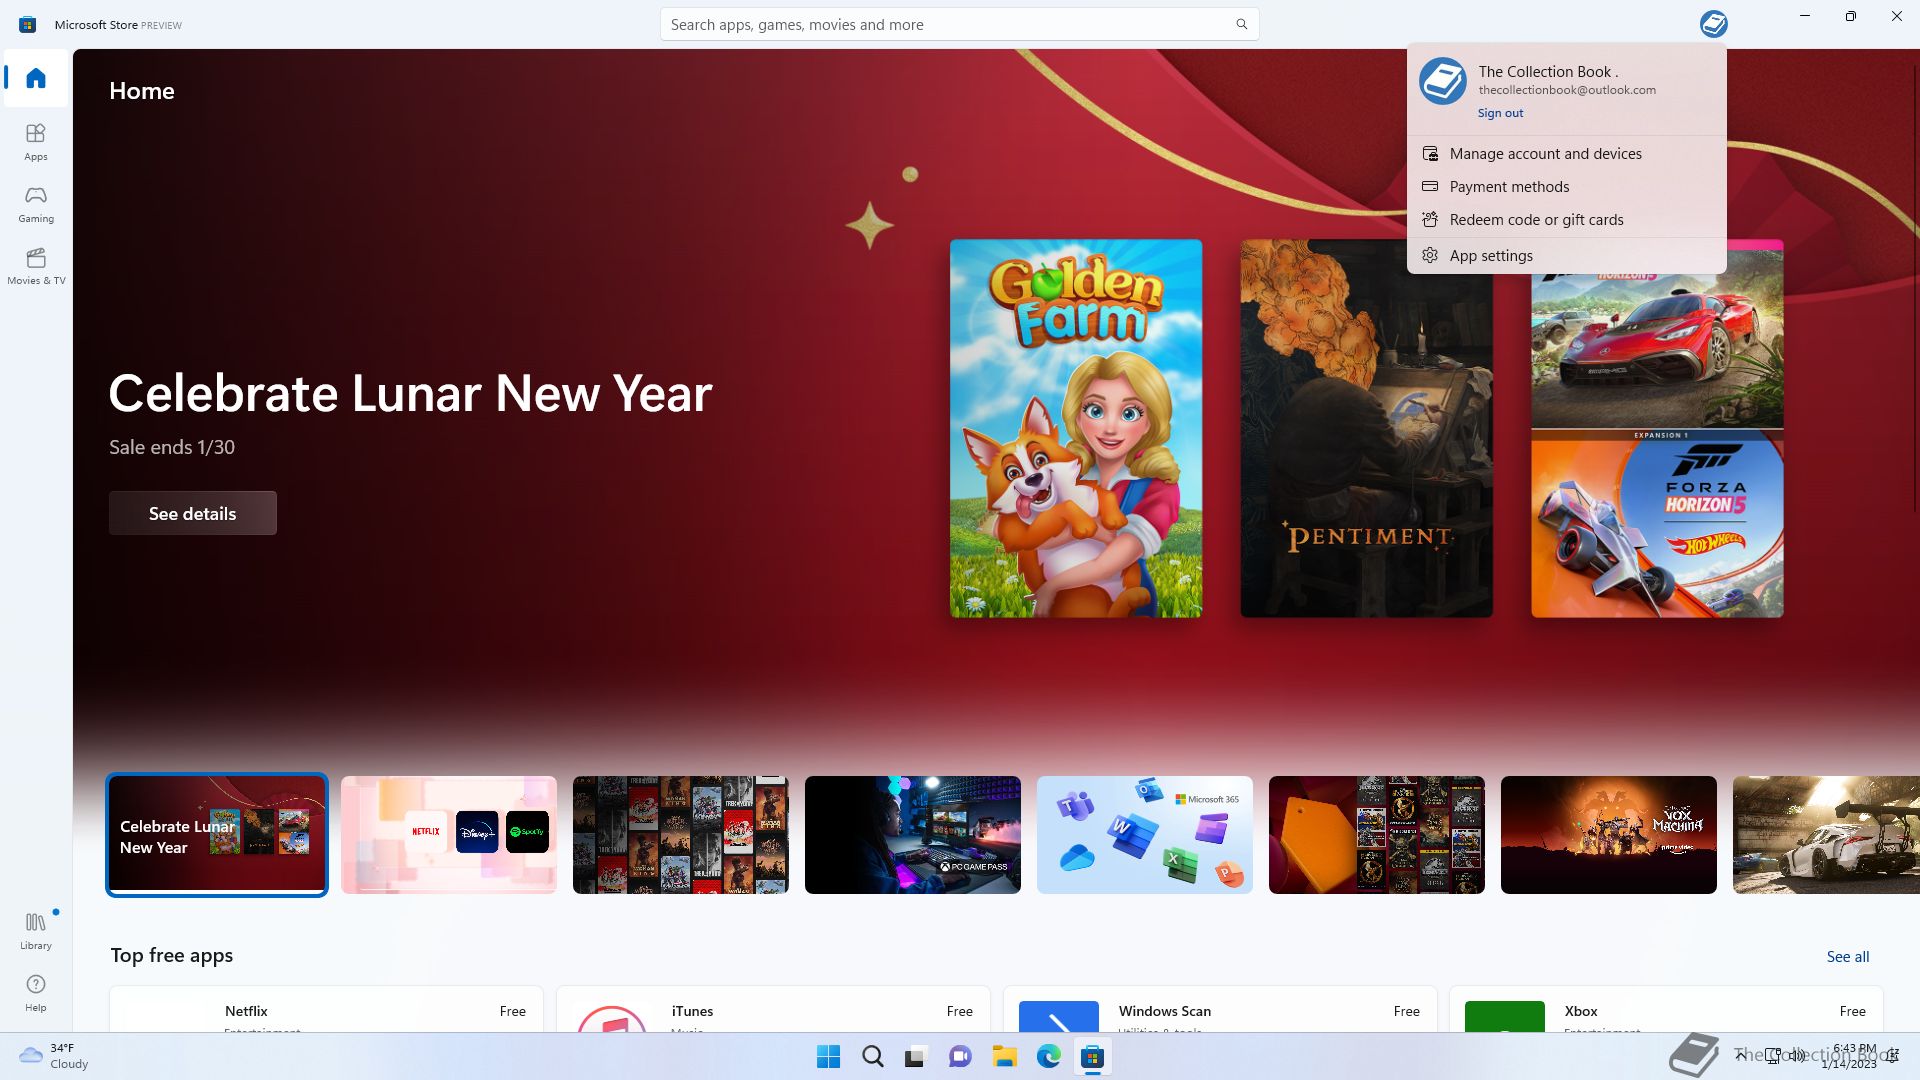This screenshot has height=1080, width=1920.
Task: Click the search magnifier icon
Action: click(x=1241, y=24)
